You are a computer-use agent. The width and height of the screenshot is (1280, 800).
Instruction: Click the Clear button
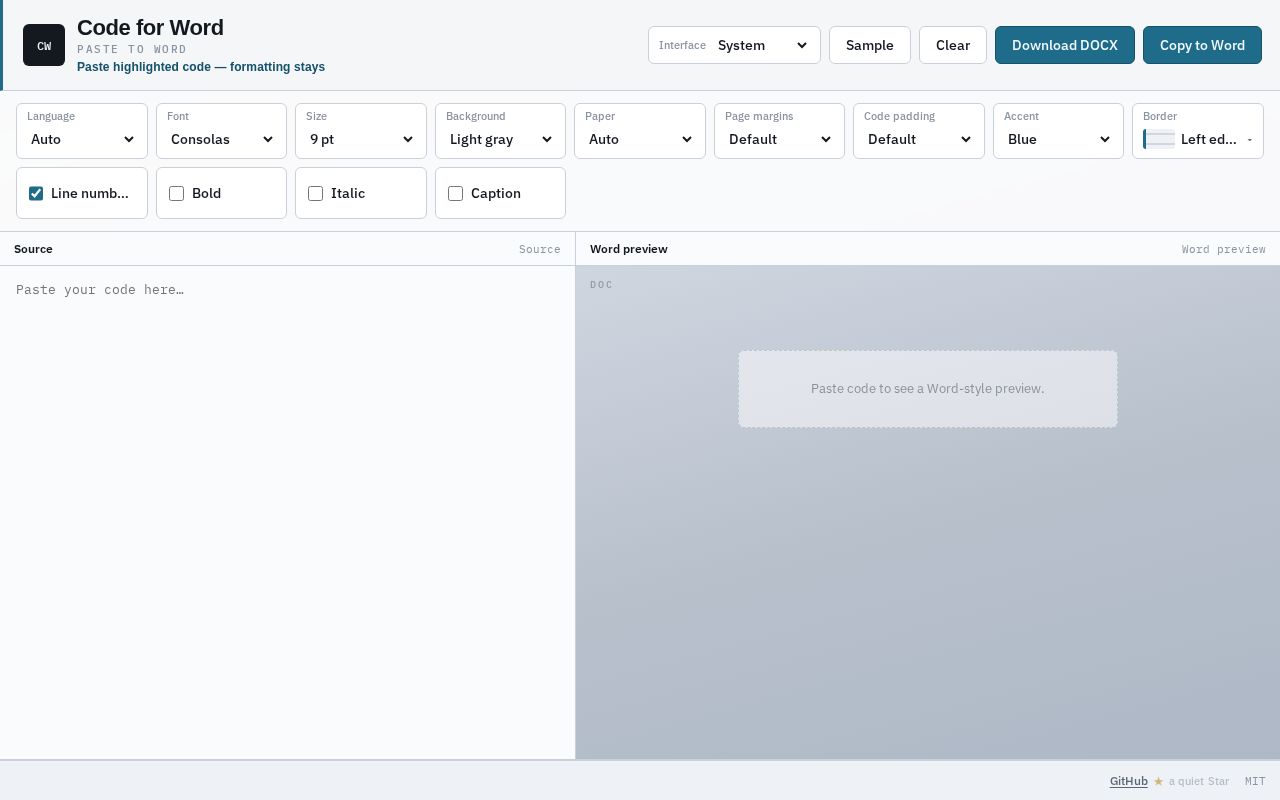coord(953,45)
